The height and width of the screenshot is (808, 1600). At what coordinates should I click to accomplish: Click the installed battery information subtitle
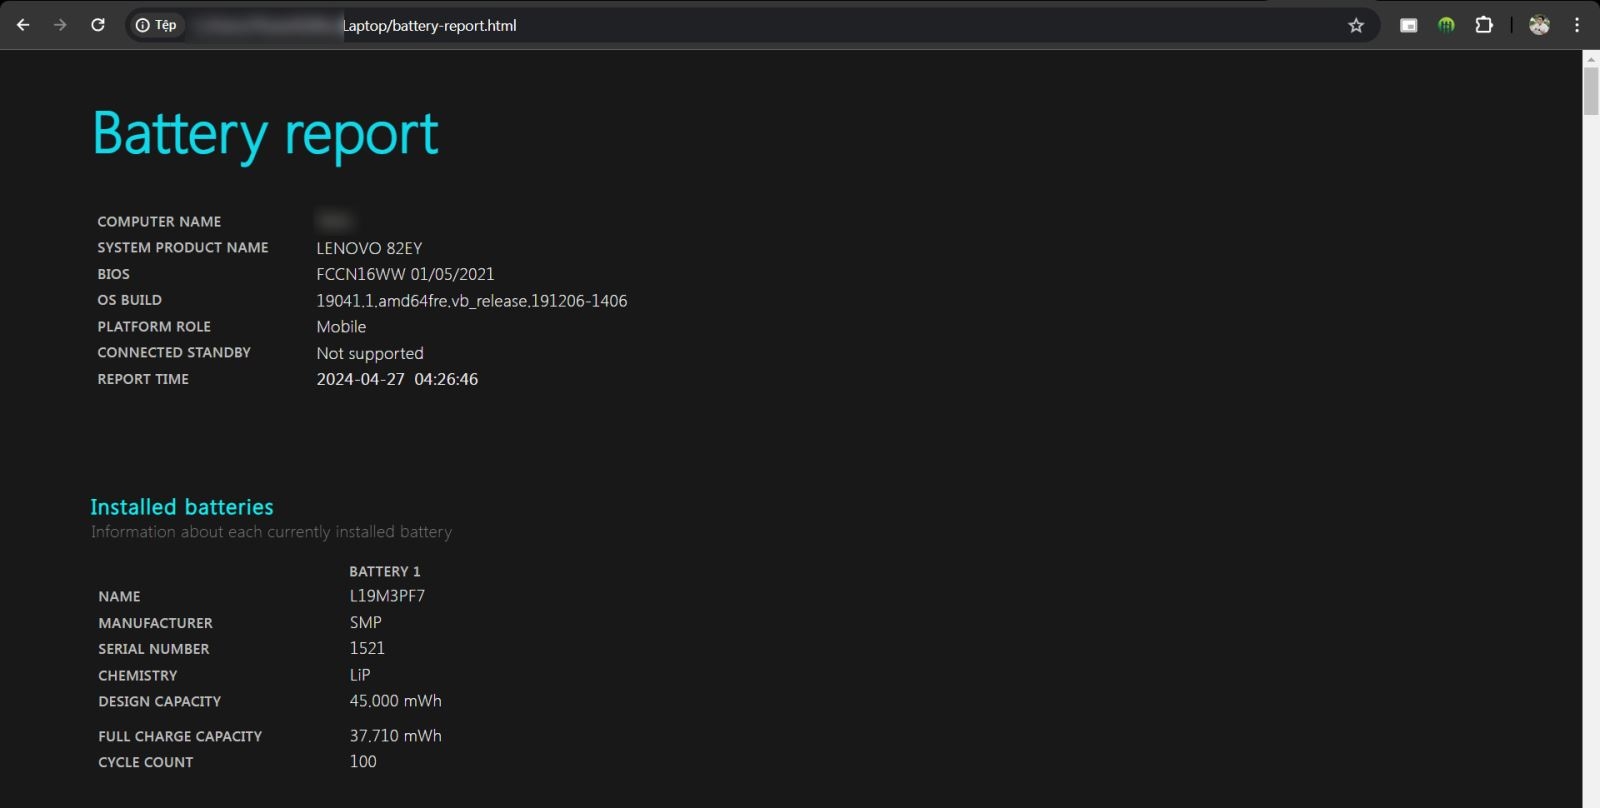271,532
